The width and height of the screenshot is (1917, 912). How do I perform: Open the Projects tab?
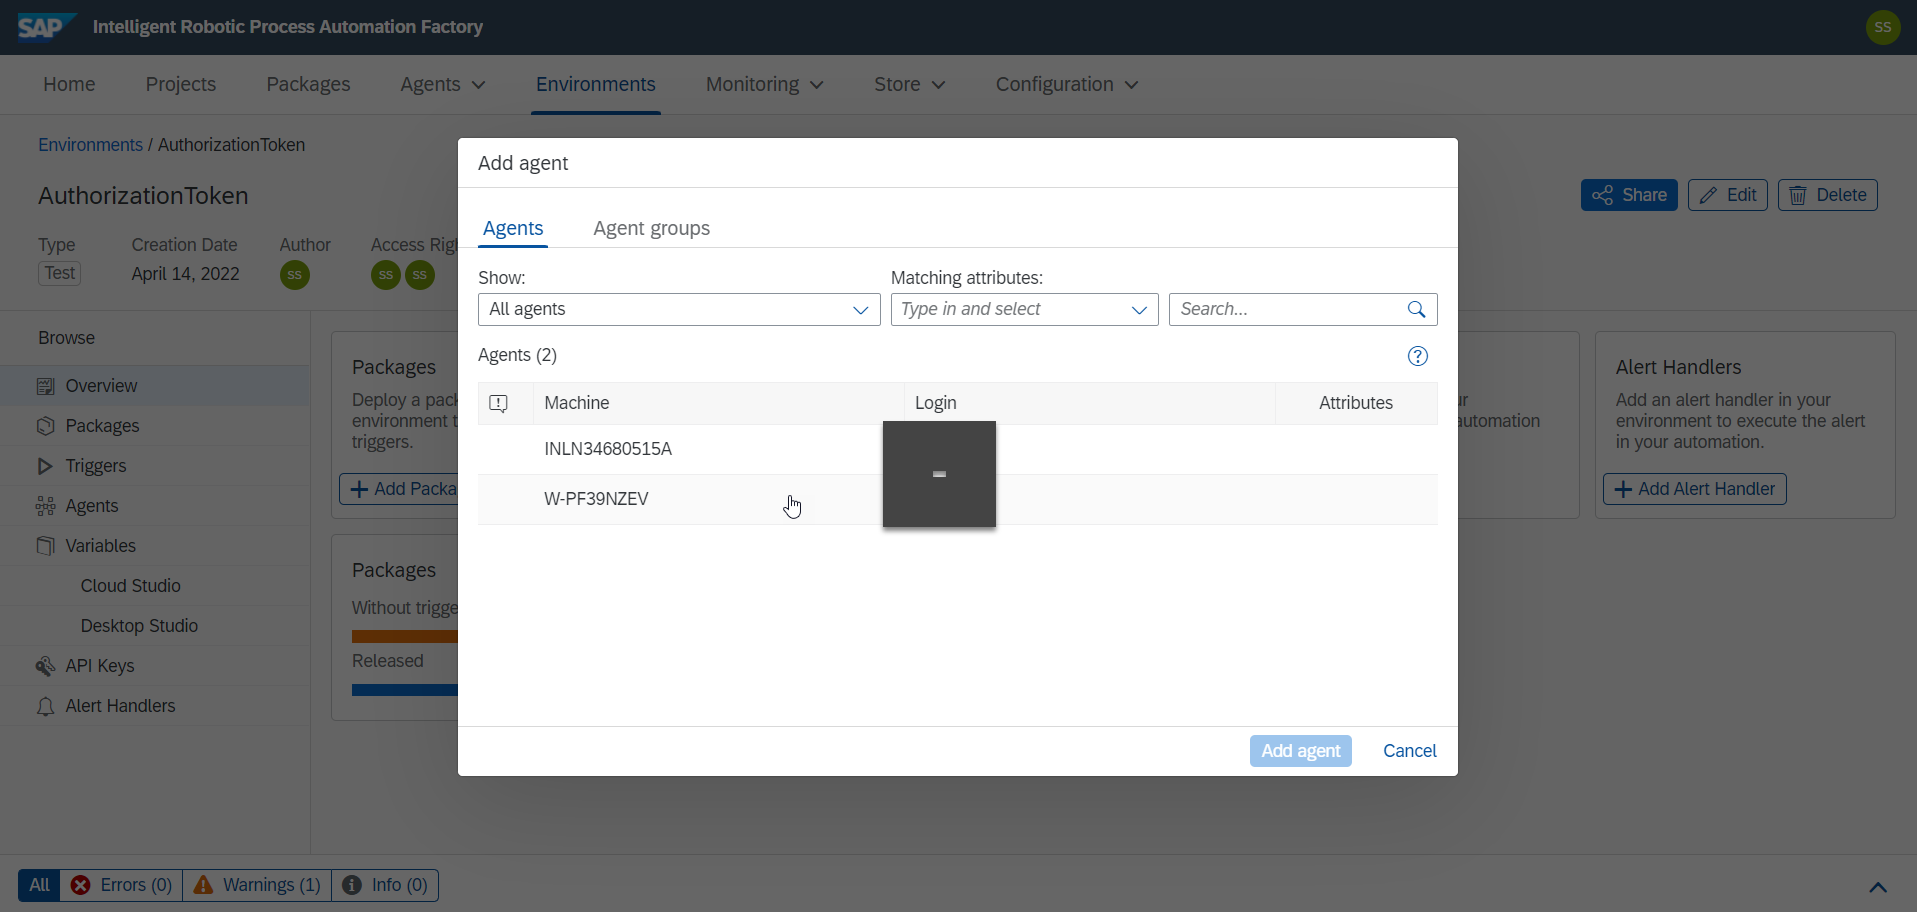(181, 85)
